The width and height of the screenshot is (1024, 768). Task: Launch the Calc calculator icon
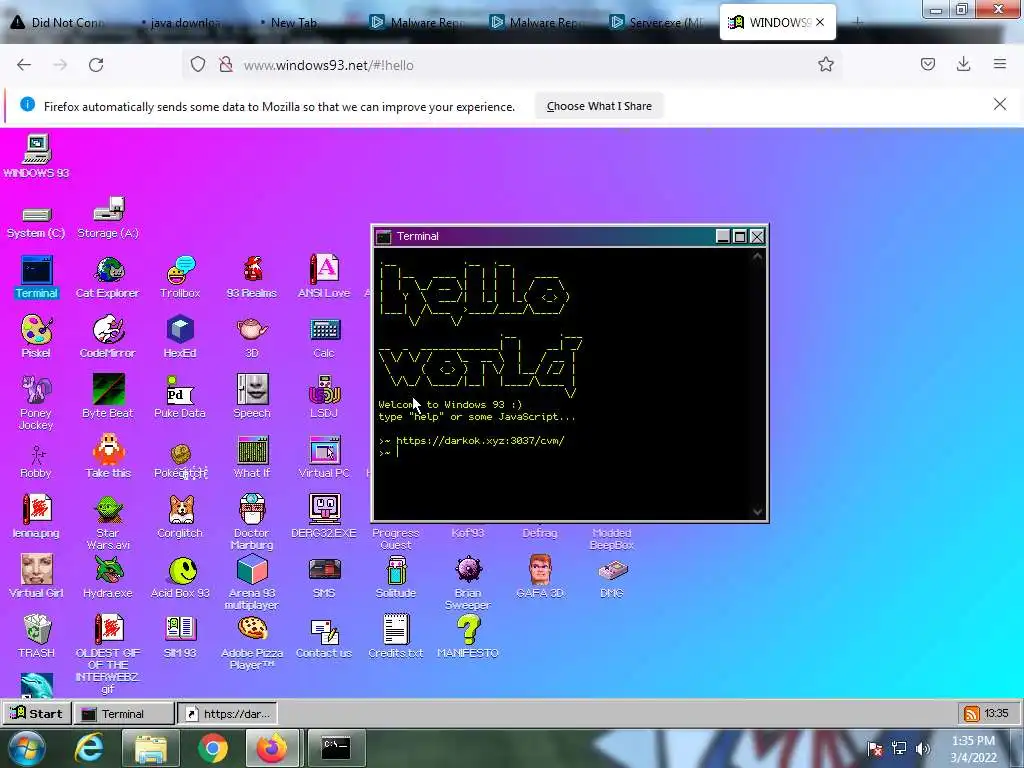pos(324,337)
